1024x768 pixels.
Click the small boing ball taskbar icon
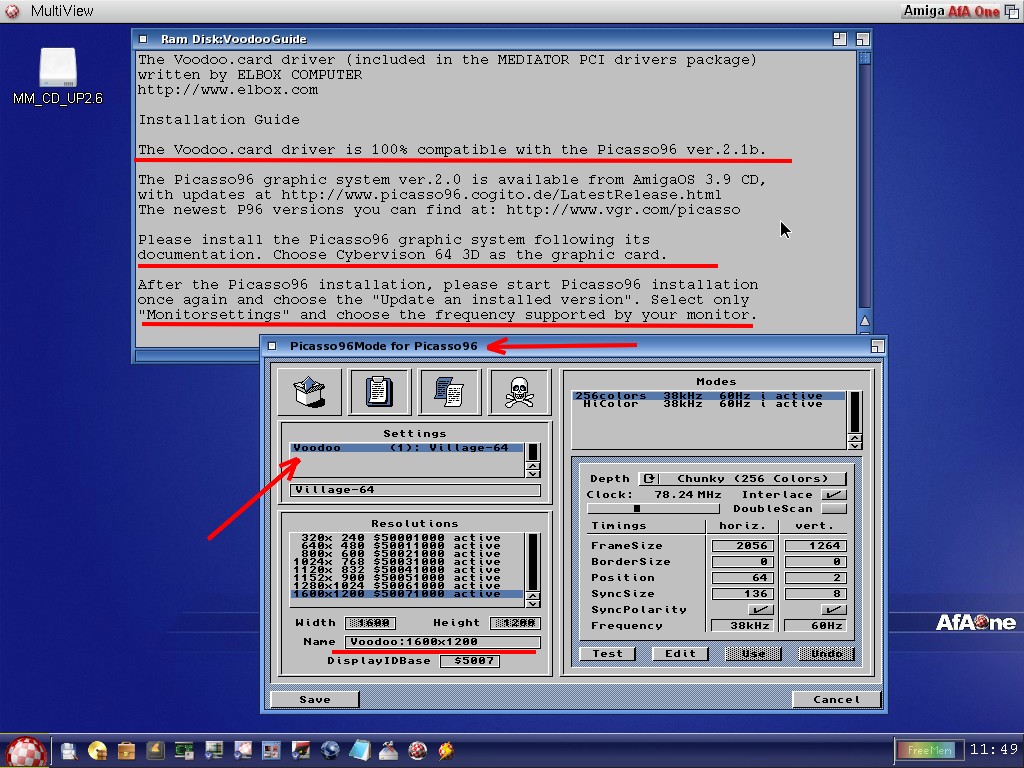click(418, 751)
